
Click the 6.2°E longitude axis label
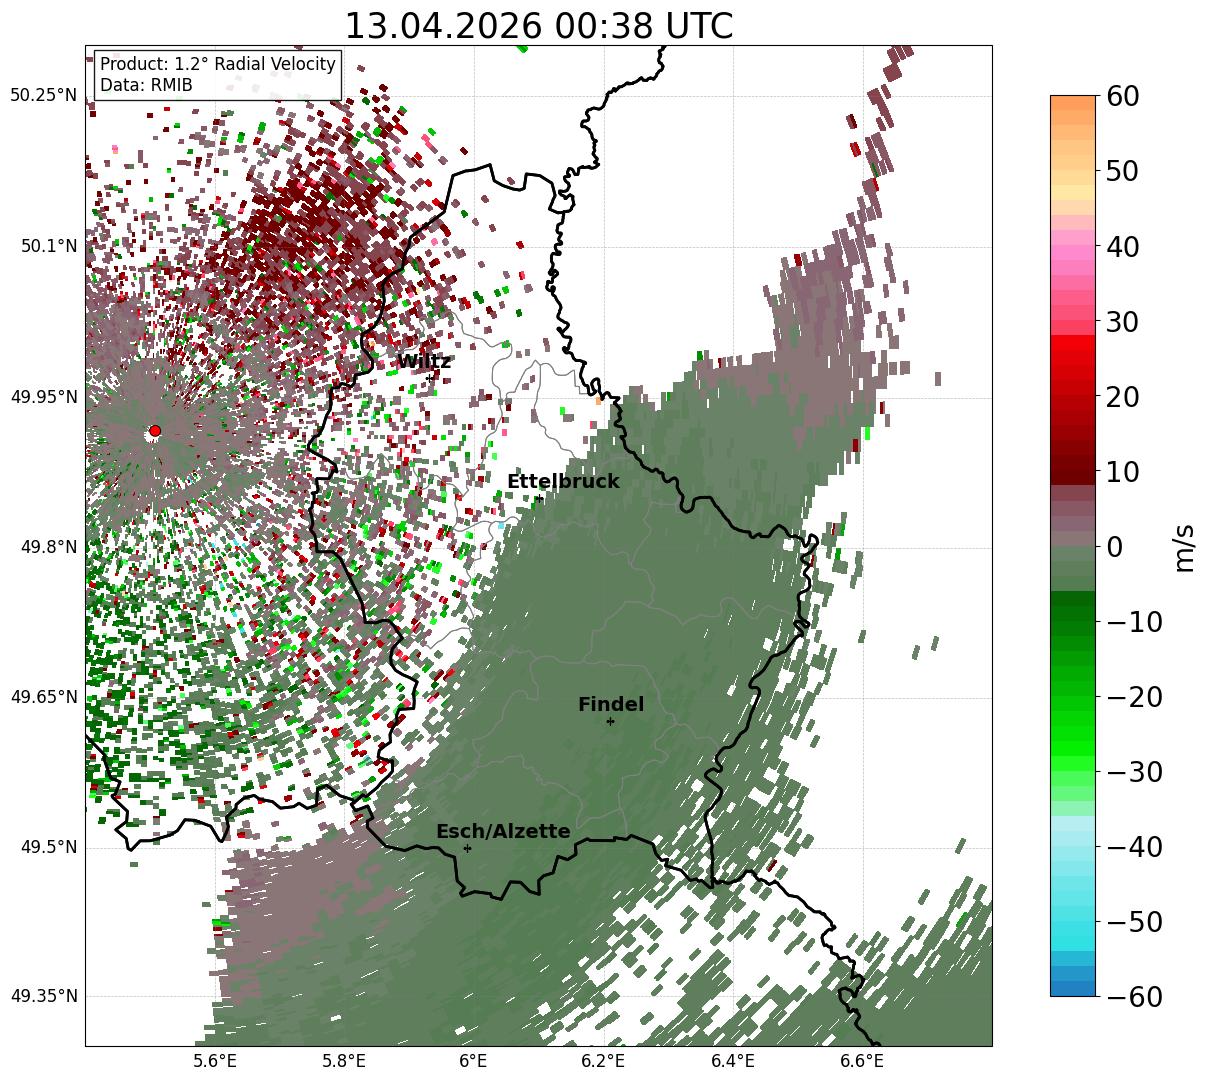tap(603, 1061)
